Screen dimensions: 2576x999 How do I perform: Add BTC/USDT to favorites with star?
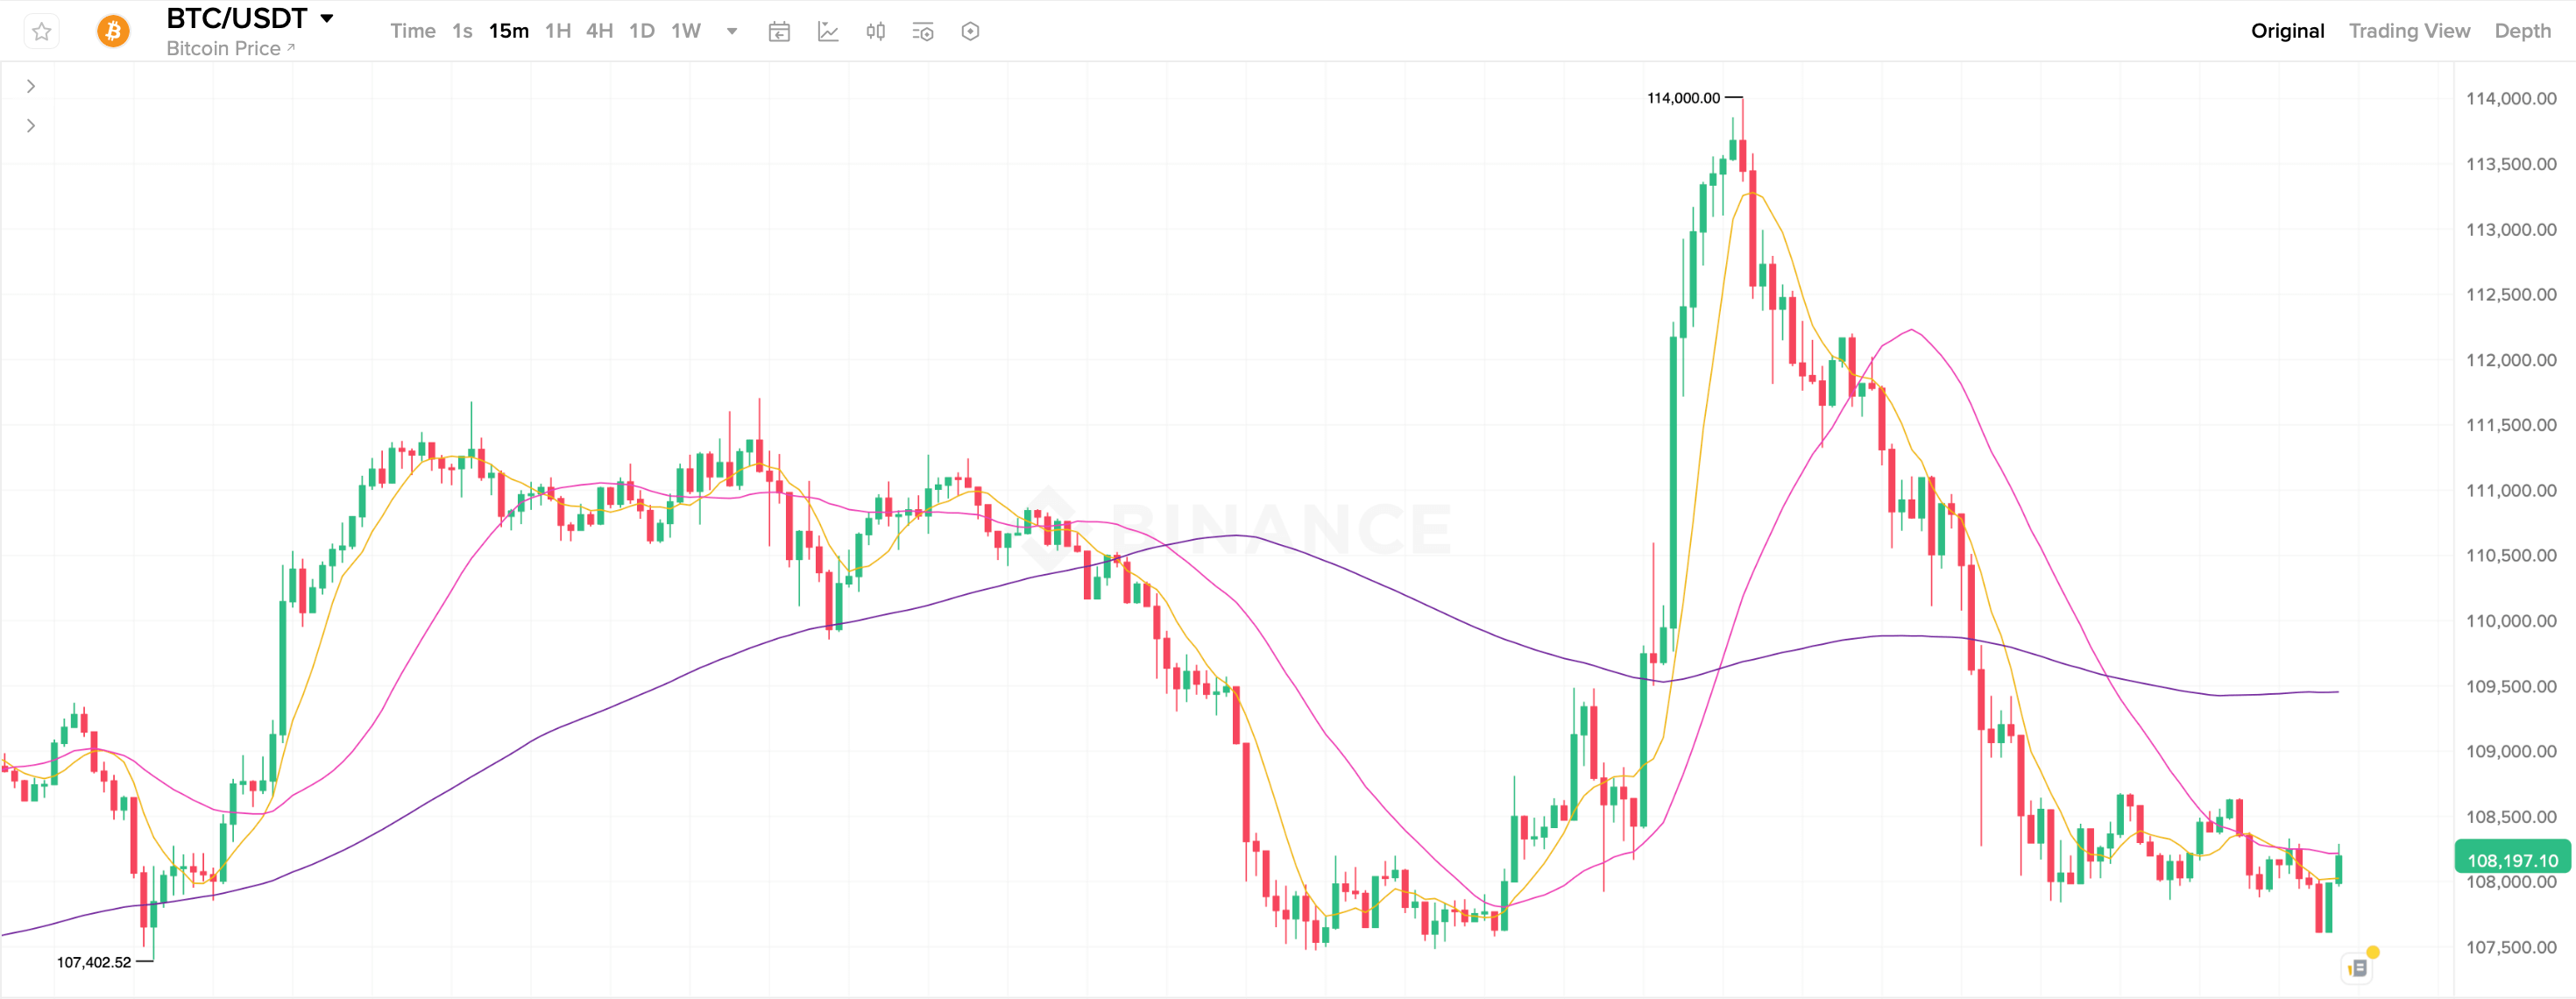[41, 32]
